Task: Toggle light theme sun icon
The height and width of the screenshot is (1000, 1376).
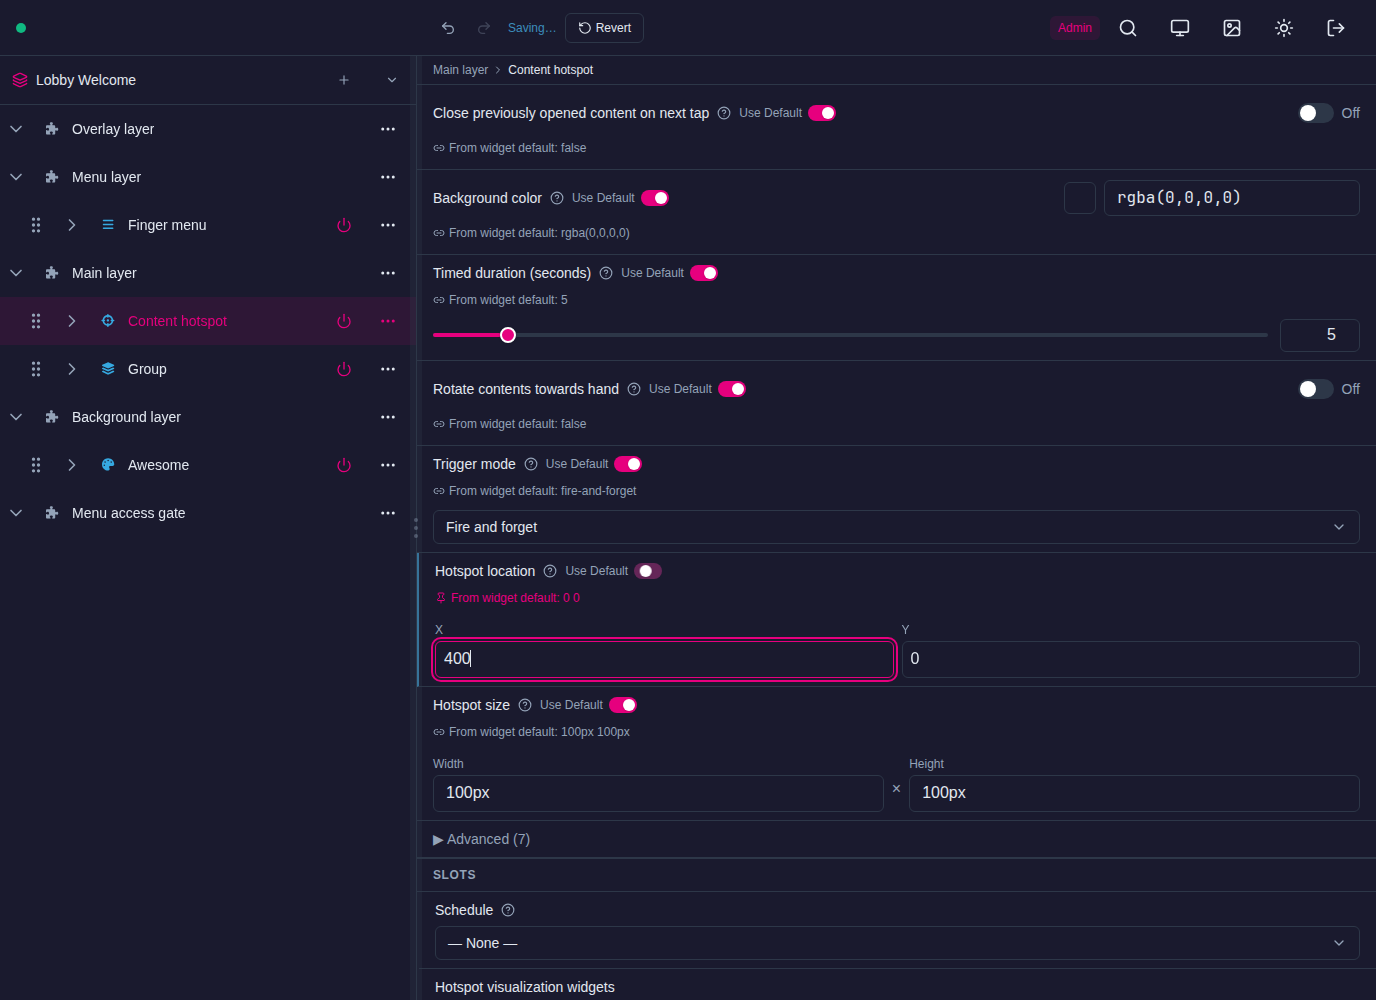Action: click(1284, 28)
